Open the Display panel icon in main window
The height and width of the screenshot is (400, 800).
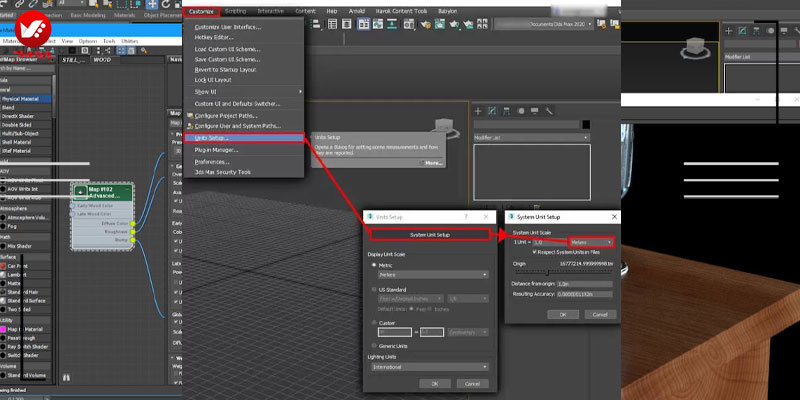coord(535,111)
